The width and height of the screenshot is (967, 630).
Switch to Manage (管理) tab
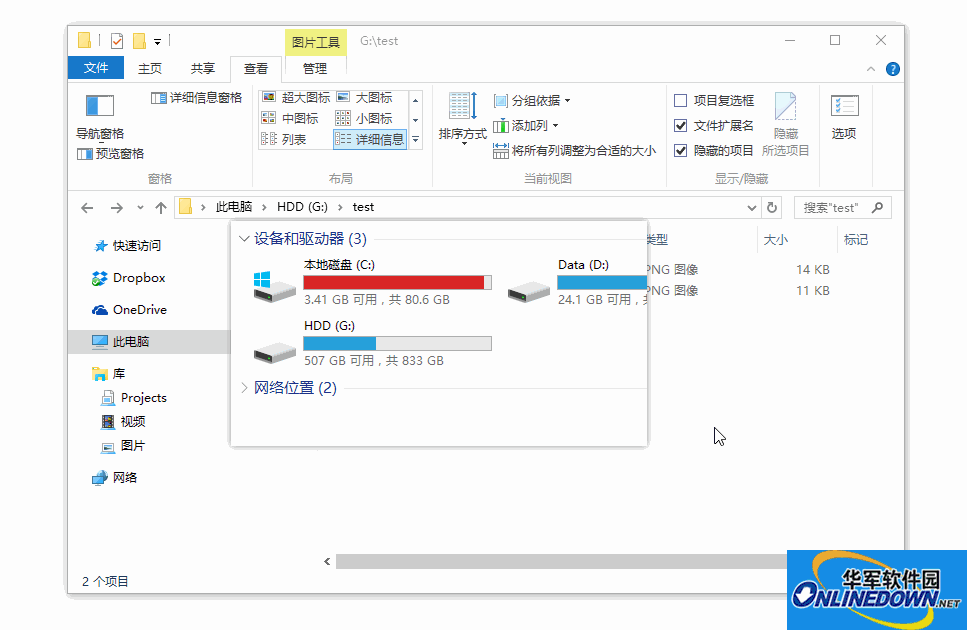(x=315, y=68)
